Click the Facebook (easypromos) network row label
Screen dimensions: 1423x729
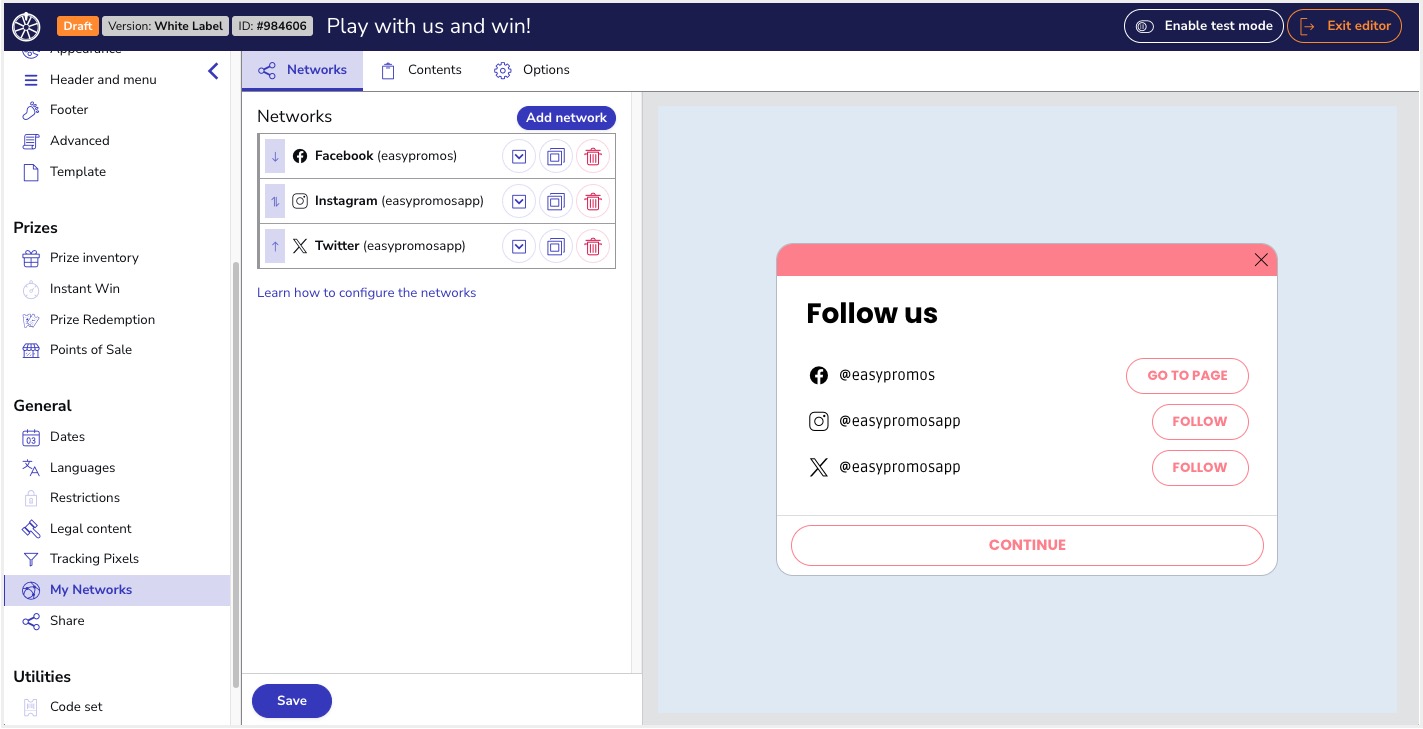tap(385, 157)
